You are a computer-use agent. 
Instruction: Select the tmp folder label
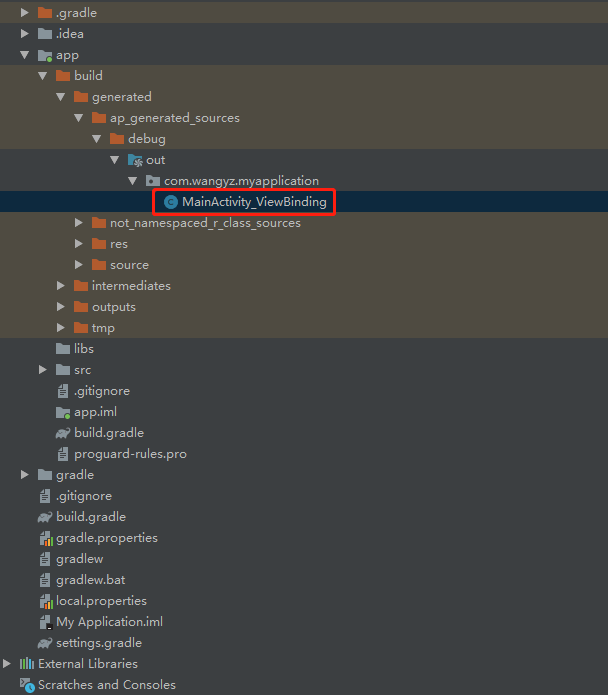pos(103,328)
